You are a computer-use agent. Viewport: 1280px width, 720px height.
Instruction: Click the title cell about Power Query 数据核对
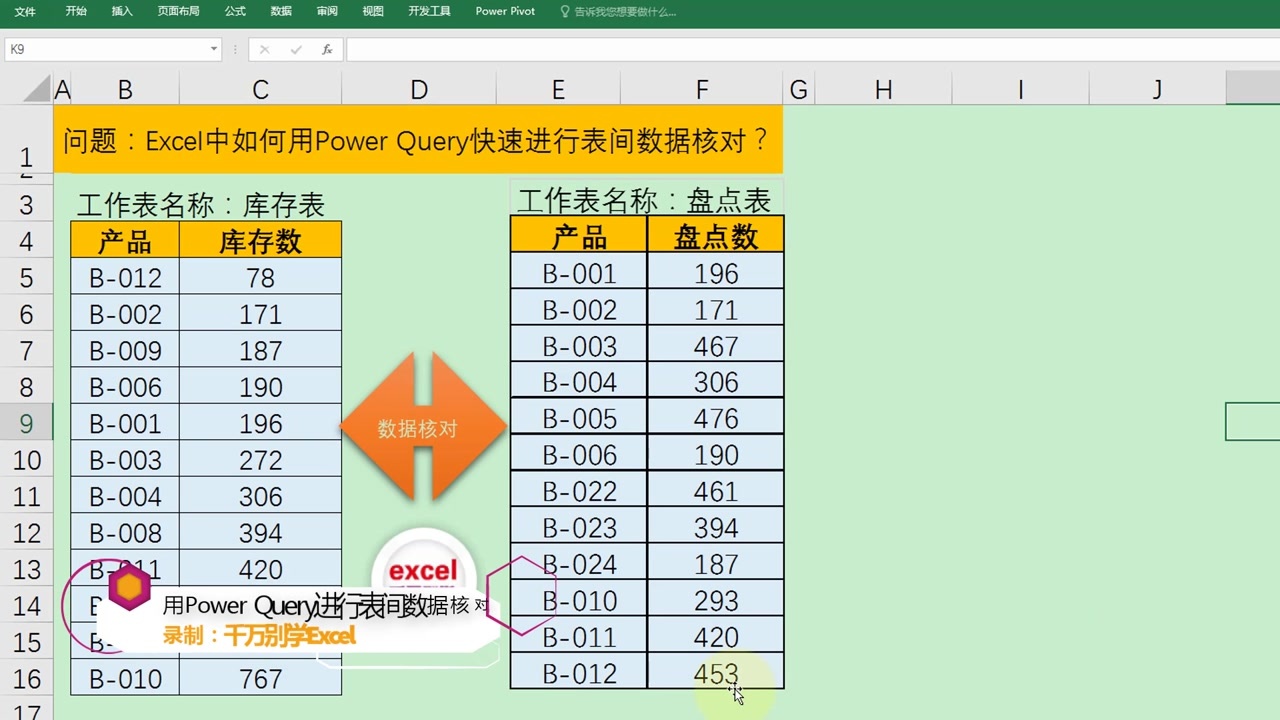pyautogui.click(x=418, y=140)
